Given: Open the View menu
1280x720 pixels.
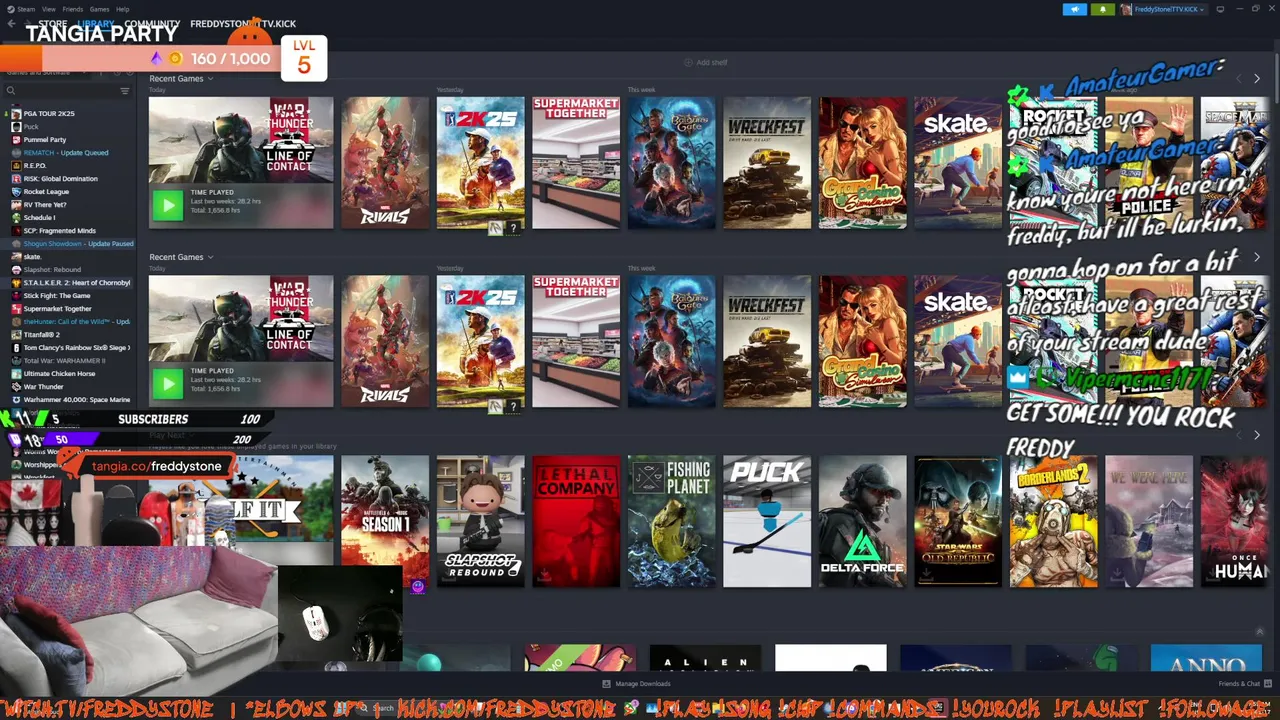Looking at the screenshot, I should click(48, 9).
